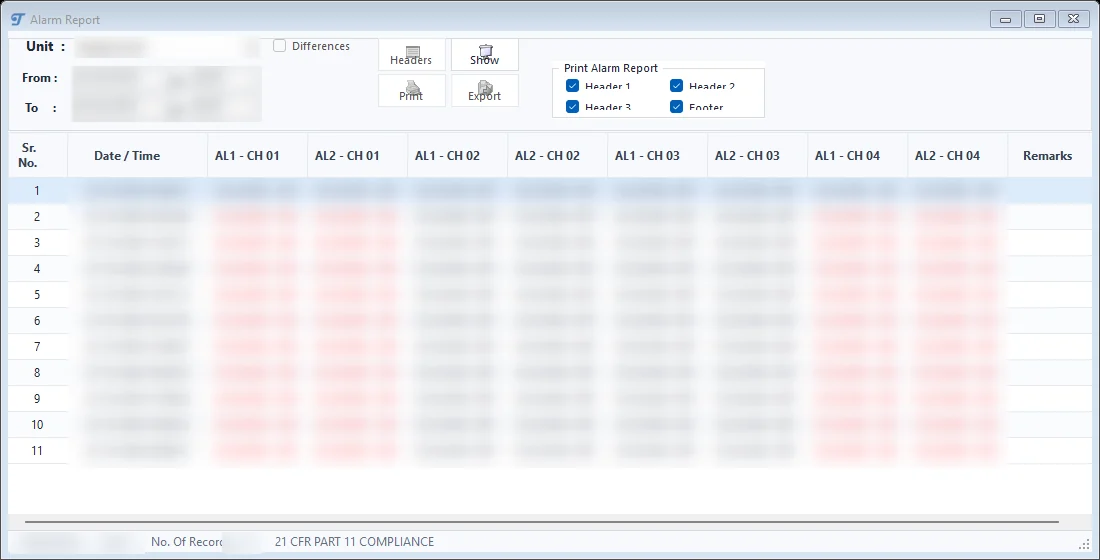Click the Alarm Report app icon in title bar
This screenshot has height=560, width=1100.
[x=18, y=20]
